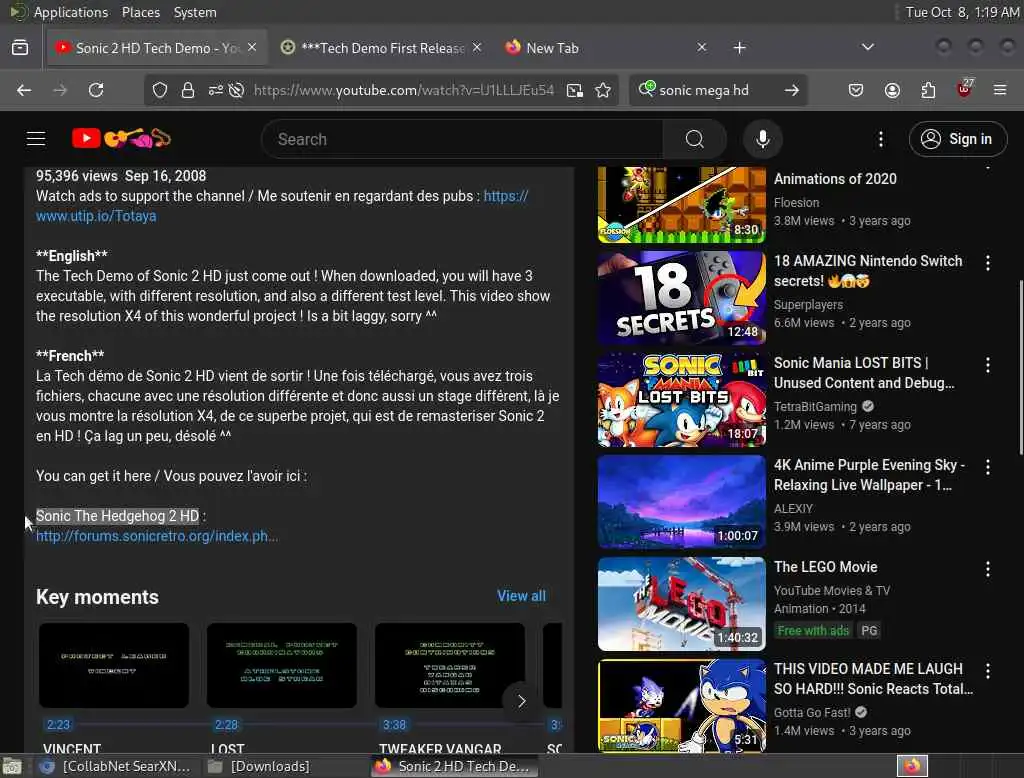Jump to the 2:28 timestamp
The image size is (1024, 778).
coord(226,724)
